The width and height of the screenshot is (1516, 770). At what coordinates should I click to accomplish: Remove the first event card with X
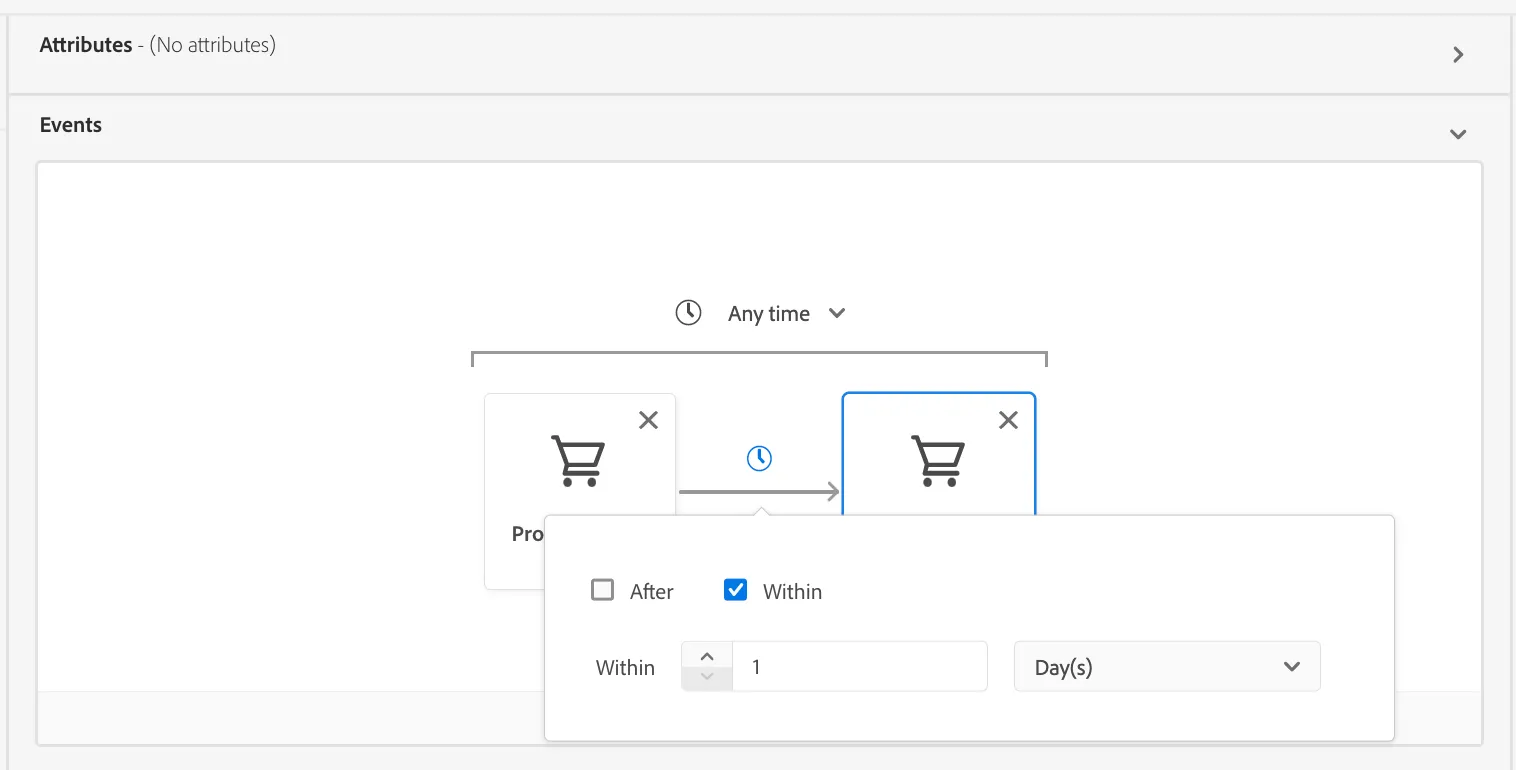(x=649, y=420)
